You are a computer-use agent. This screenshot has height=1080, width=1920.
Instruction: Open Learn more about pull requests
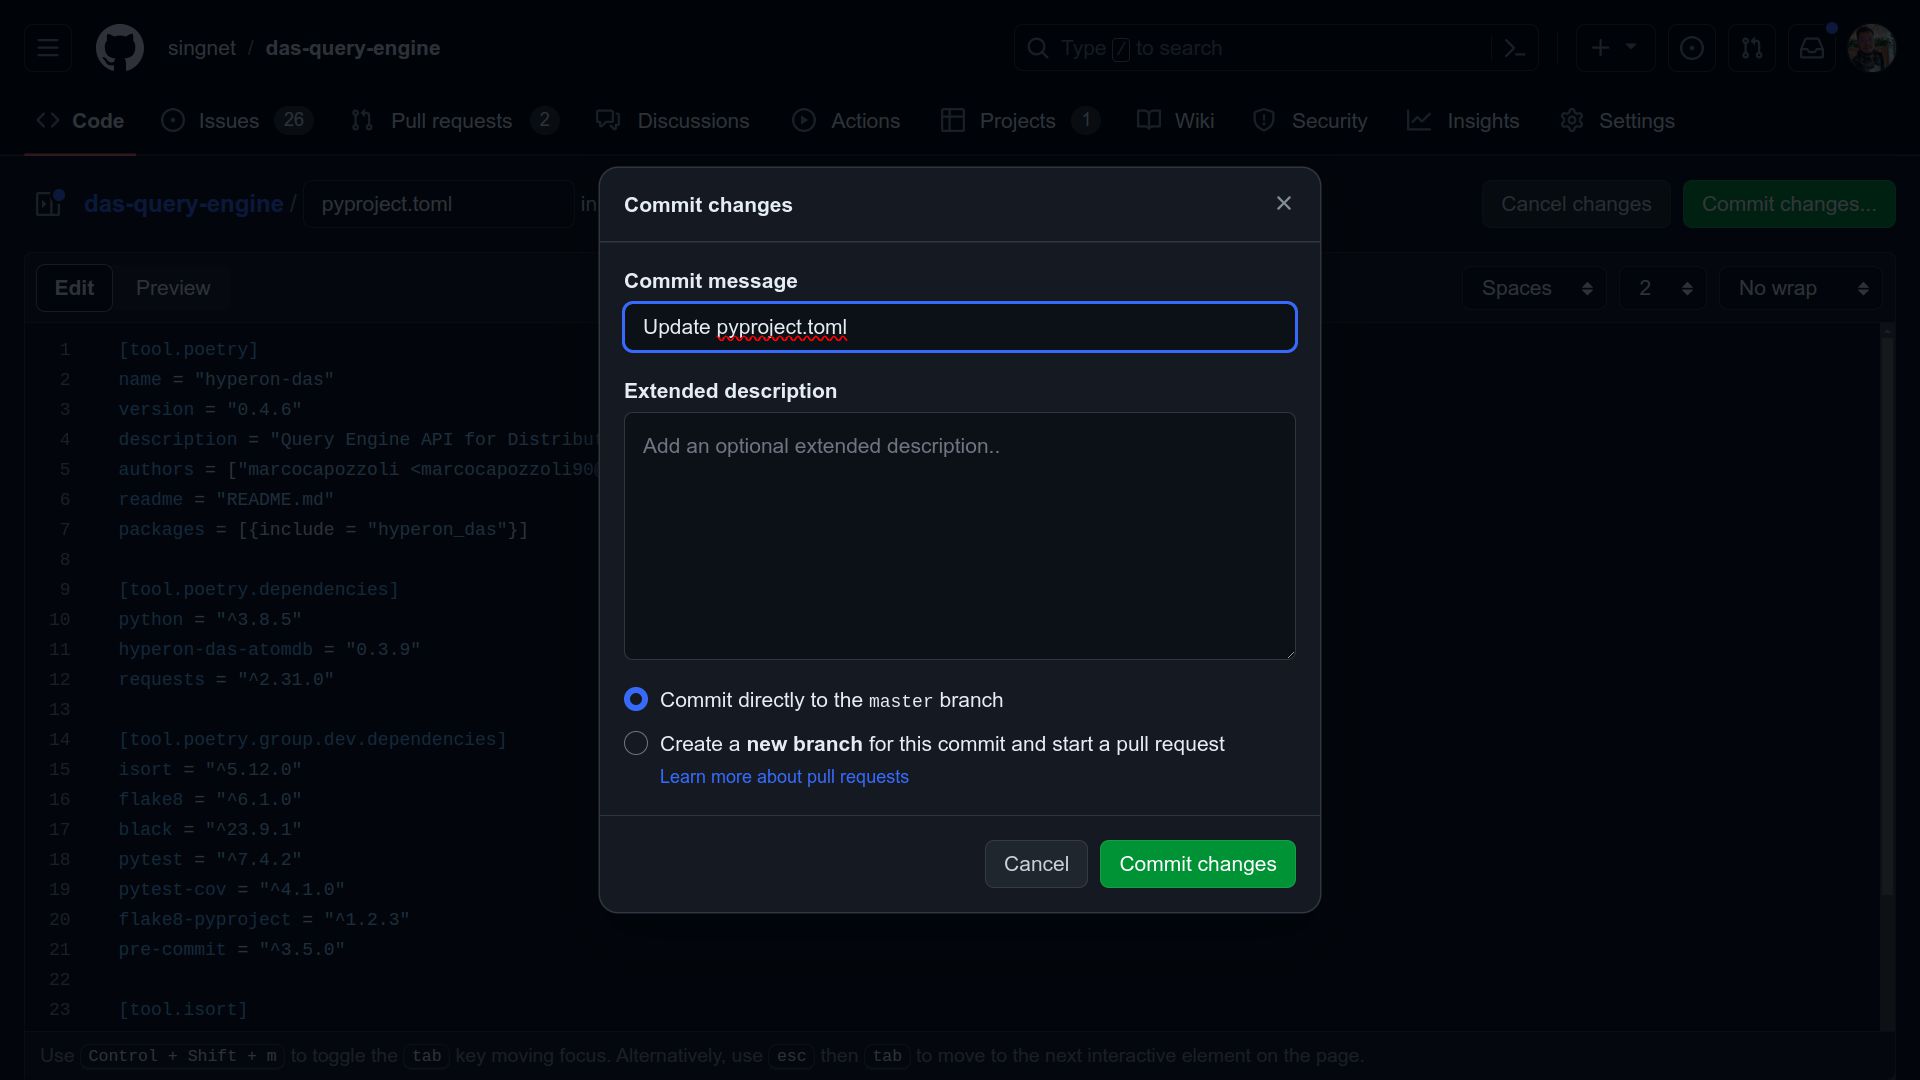(x=784, y=777)
